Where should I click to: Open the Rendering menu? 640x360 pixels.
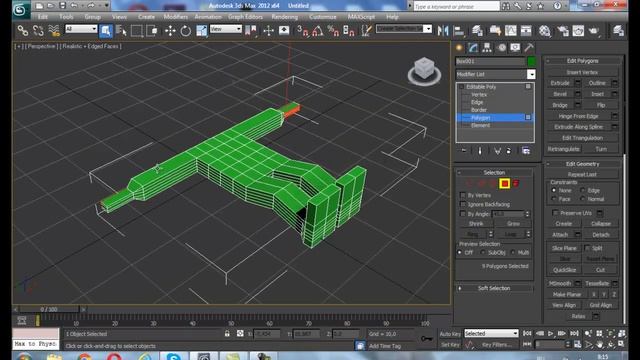[x=284, y=17]
